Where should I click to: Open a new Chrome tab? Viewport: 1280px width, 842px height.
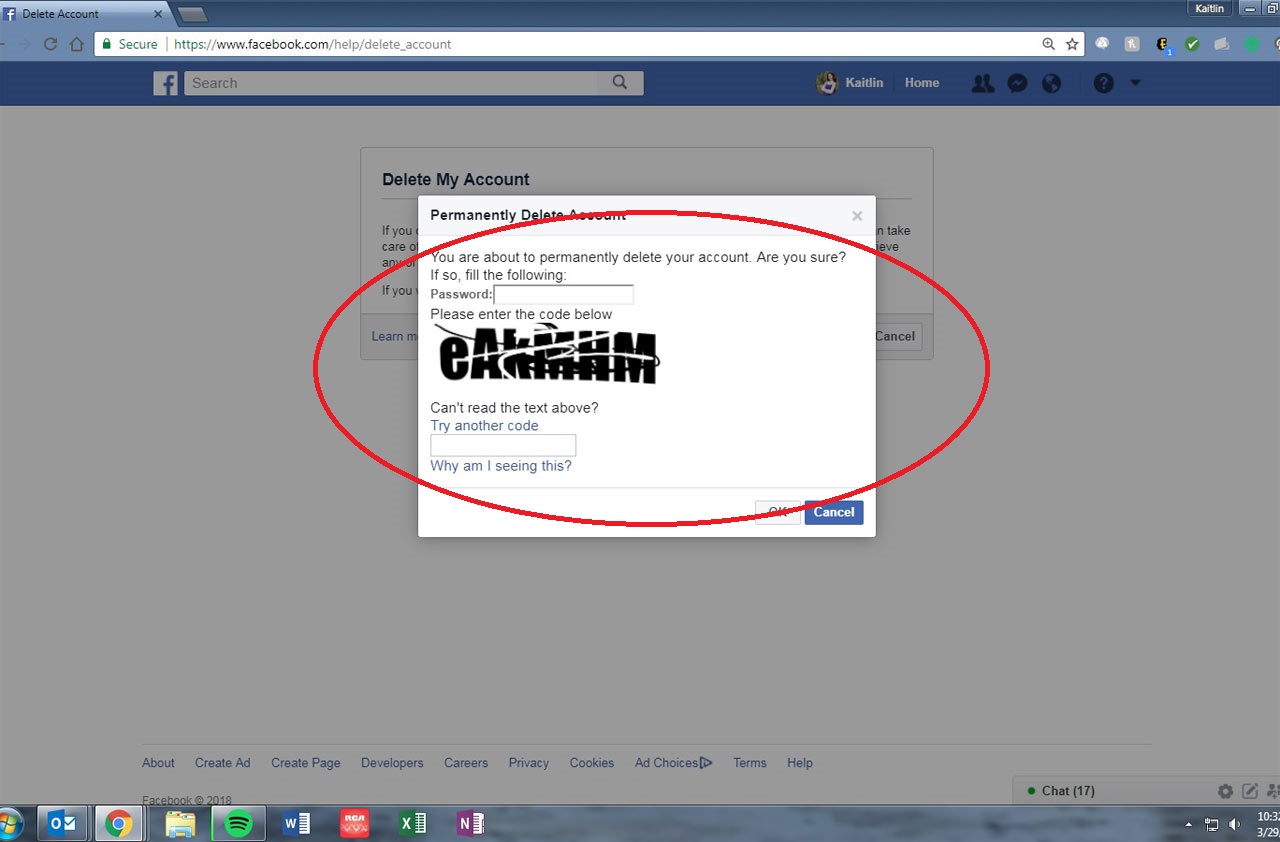[x=192, y=14]
